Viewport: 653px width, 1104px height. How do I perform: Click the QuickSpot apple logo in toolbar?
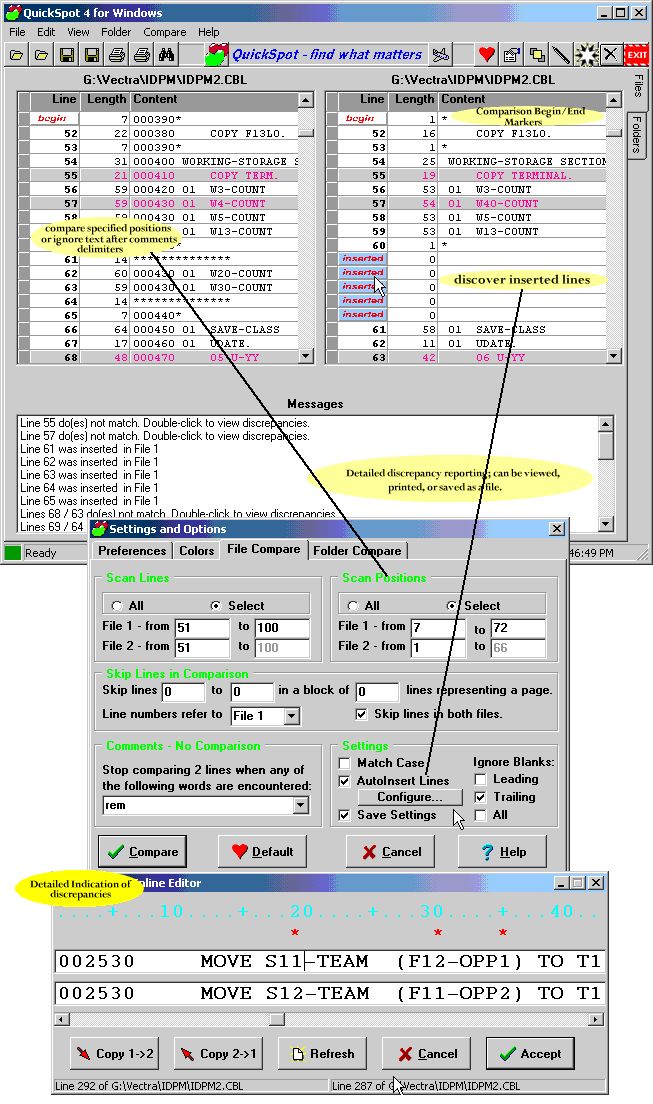(x=216, y=54)
